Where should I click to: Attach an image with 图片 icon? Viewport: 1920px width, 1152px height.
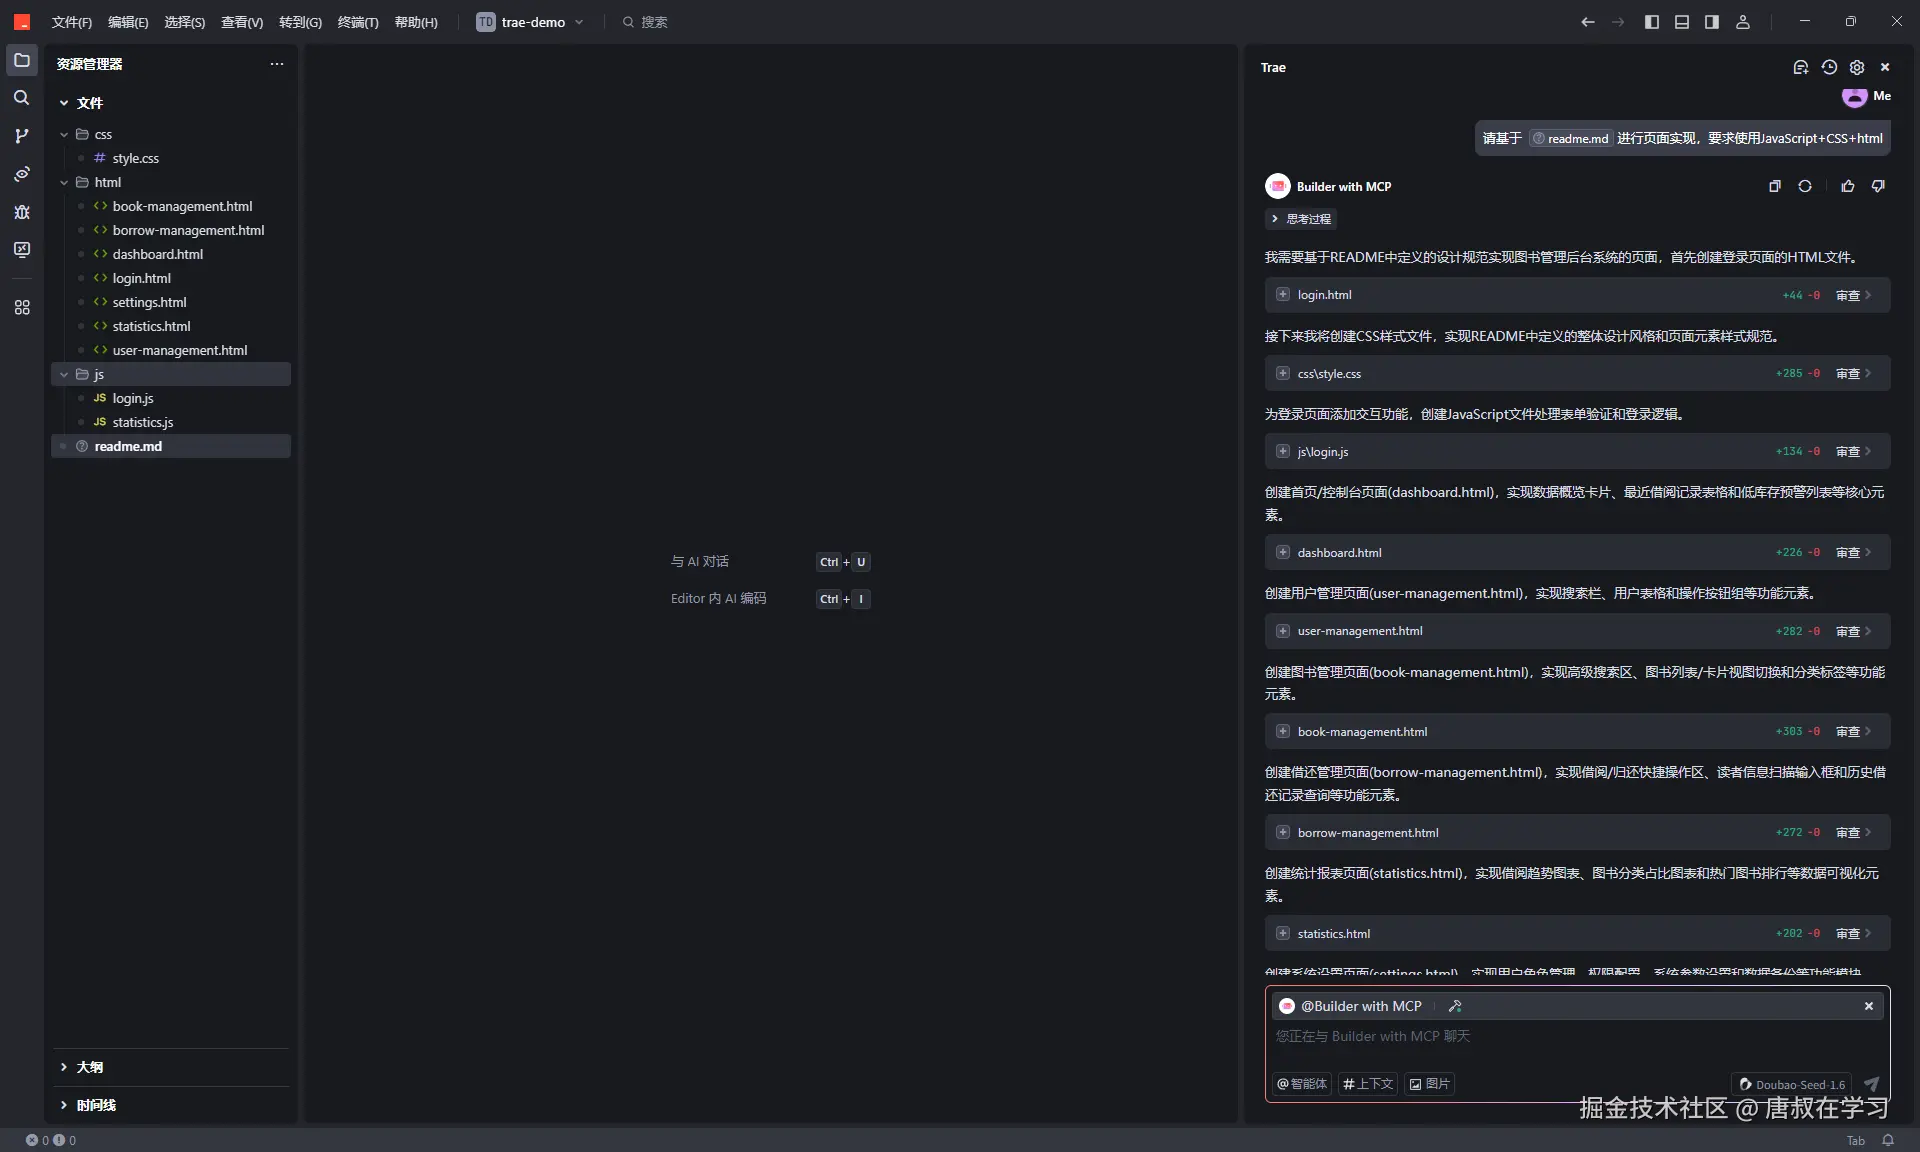click(x=1429, y=1084)
